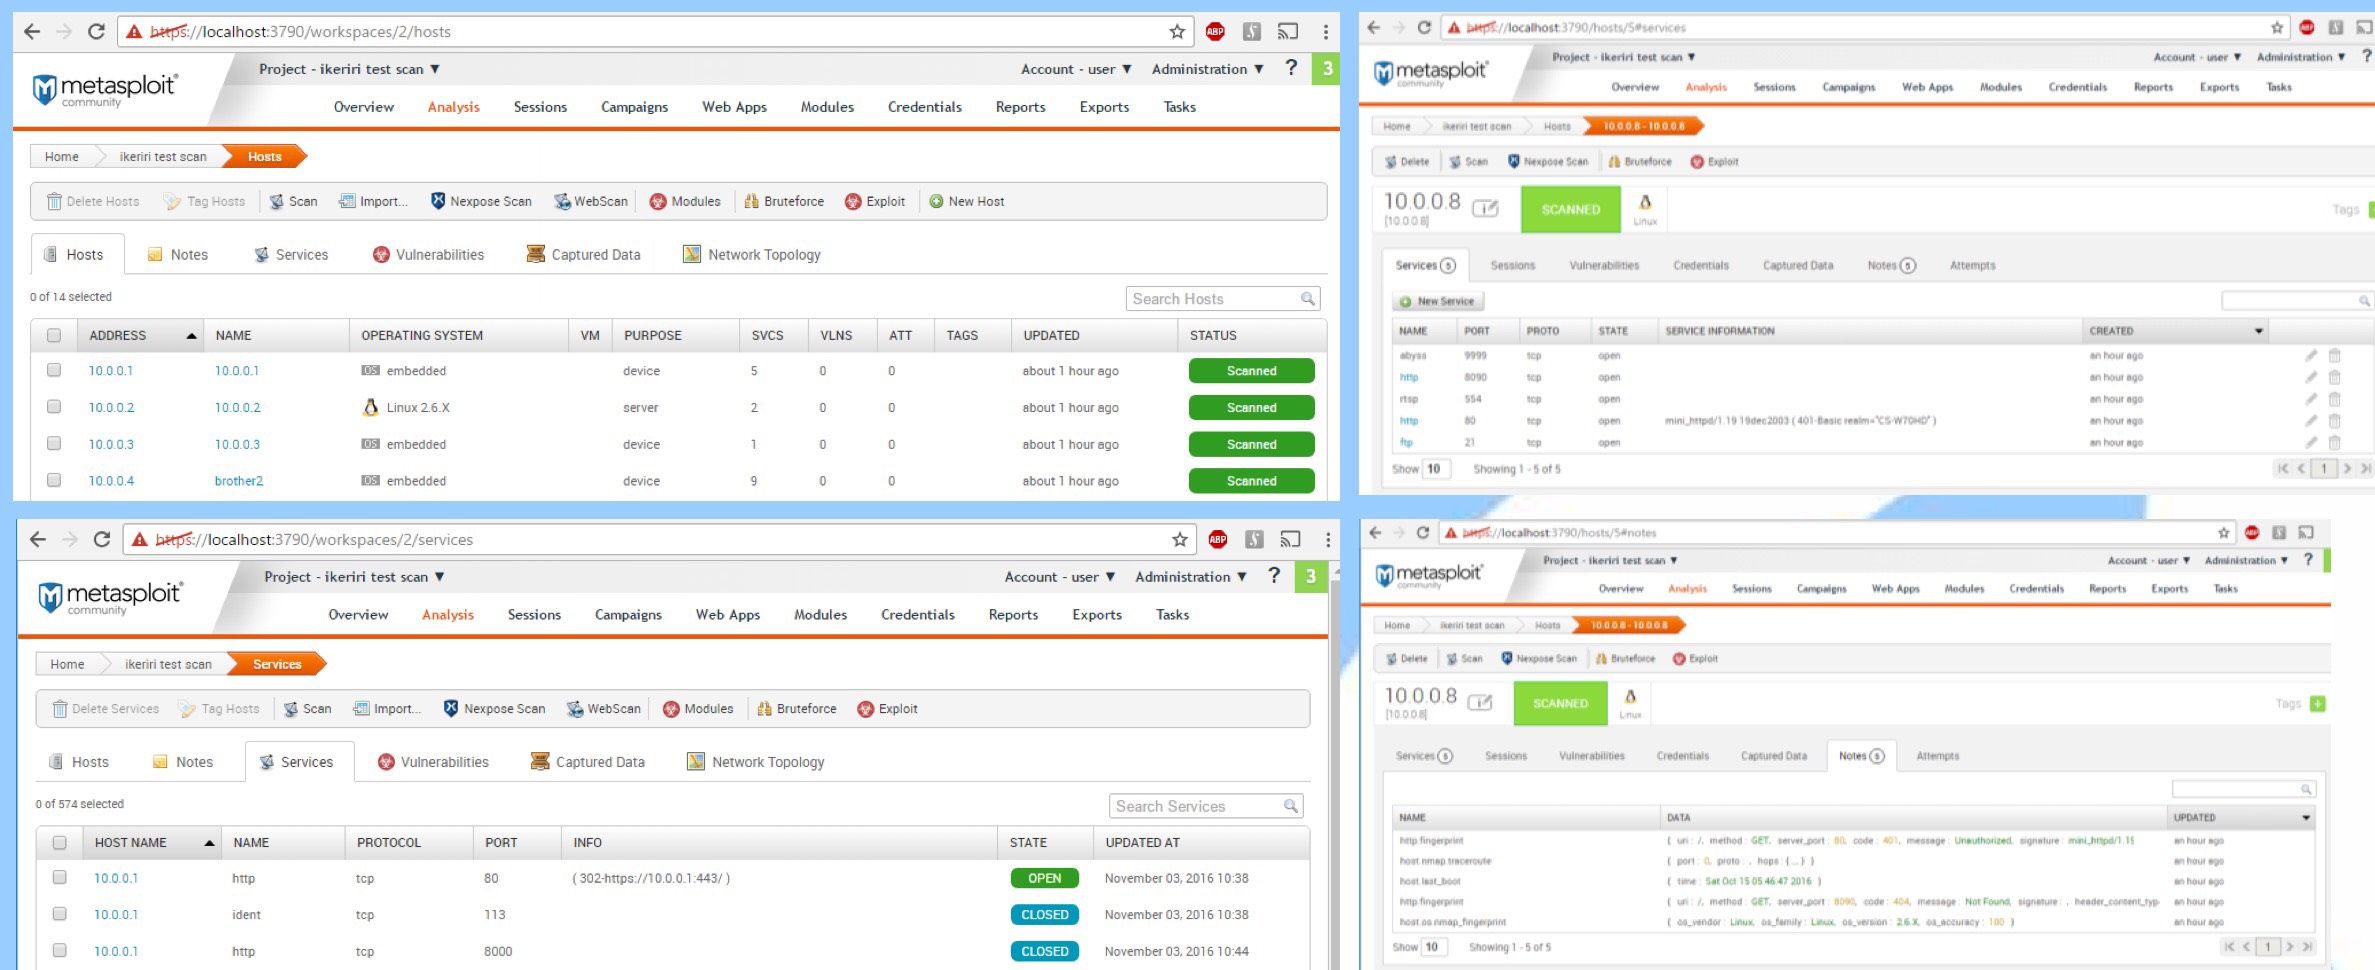Click Delete Services icon in workspace Services window
This screenshot has width=2375, height=970.
click(x=60, y=709)
